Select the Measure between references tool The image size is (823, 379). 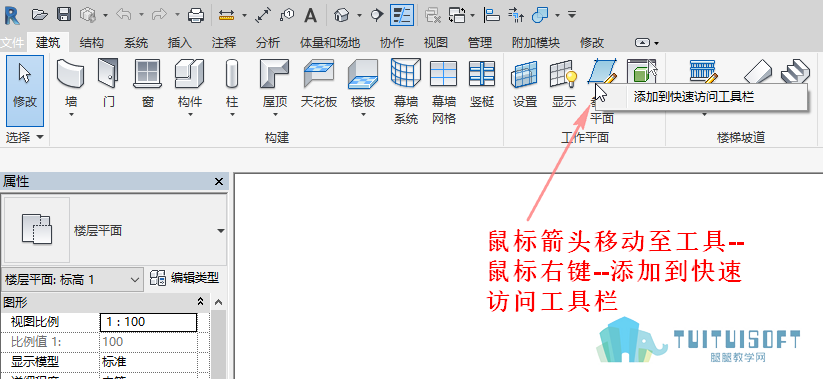tap(226, 16)
